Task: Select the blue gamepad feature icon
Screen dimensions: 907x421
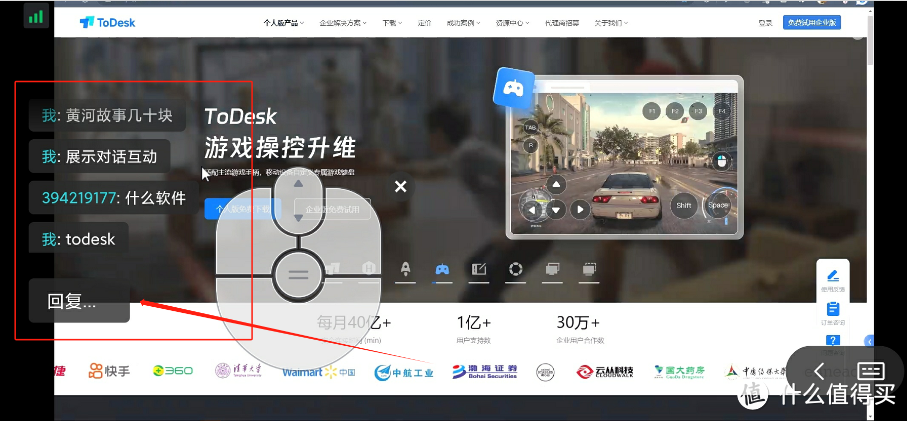Action: pyautogui.click(x=443, y=269)
